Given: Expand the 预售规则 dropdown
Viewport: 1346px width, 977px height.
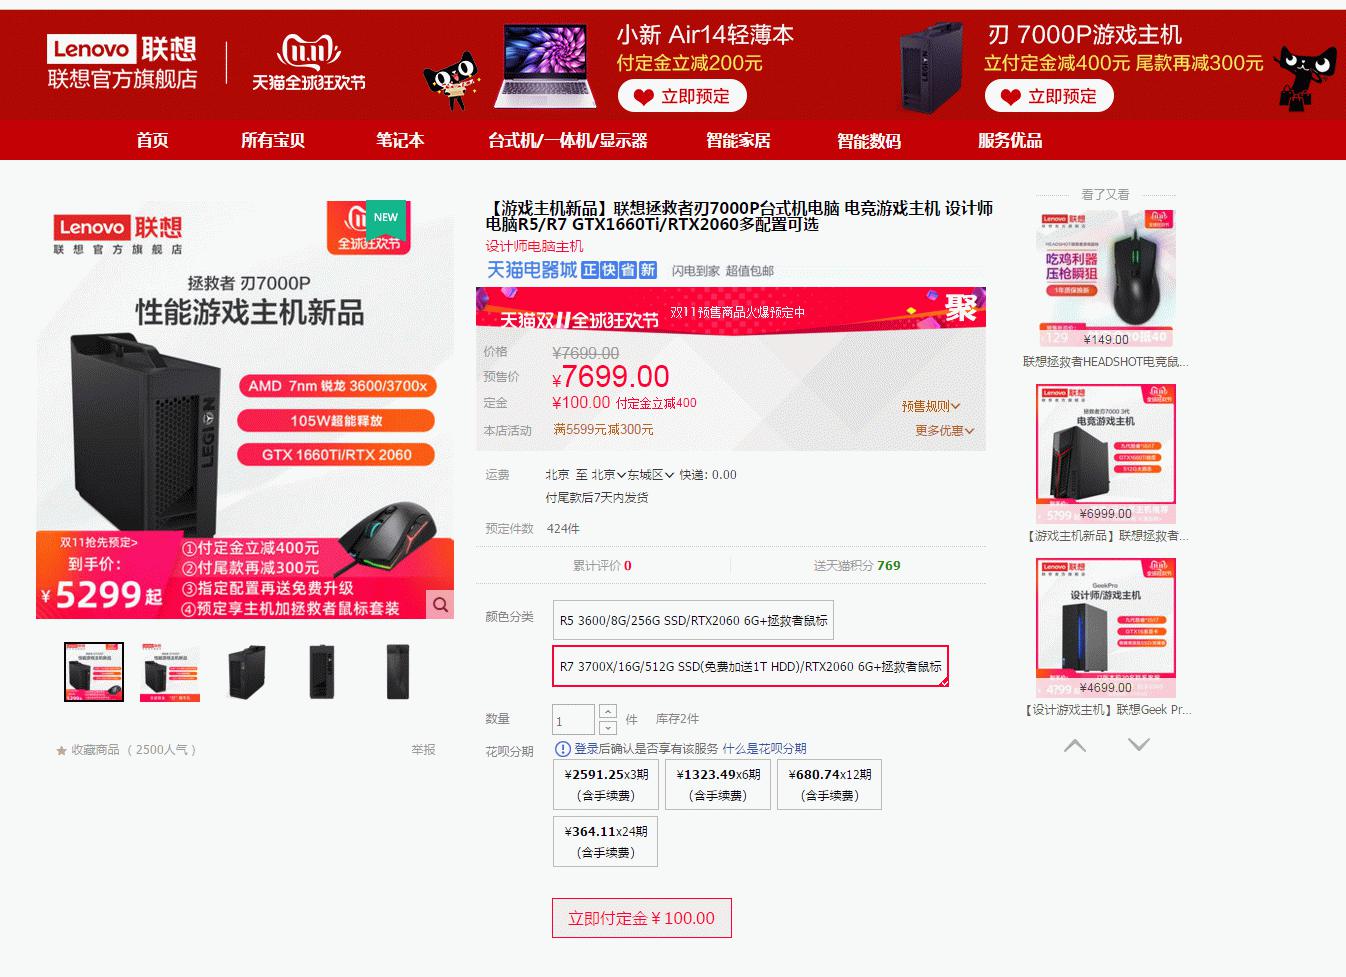Looking at the screenshot, I should 930,406.
